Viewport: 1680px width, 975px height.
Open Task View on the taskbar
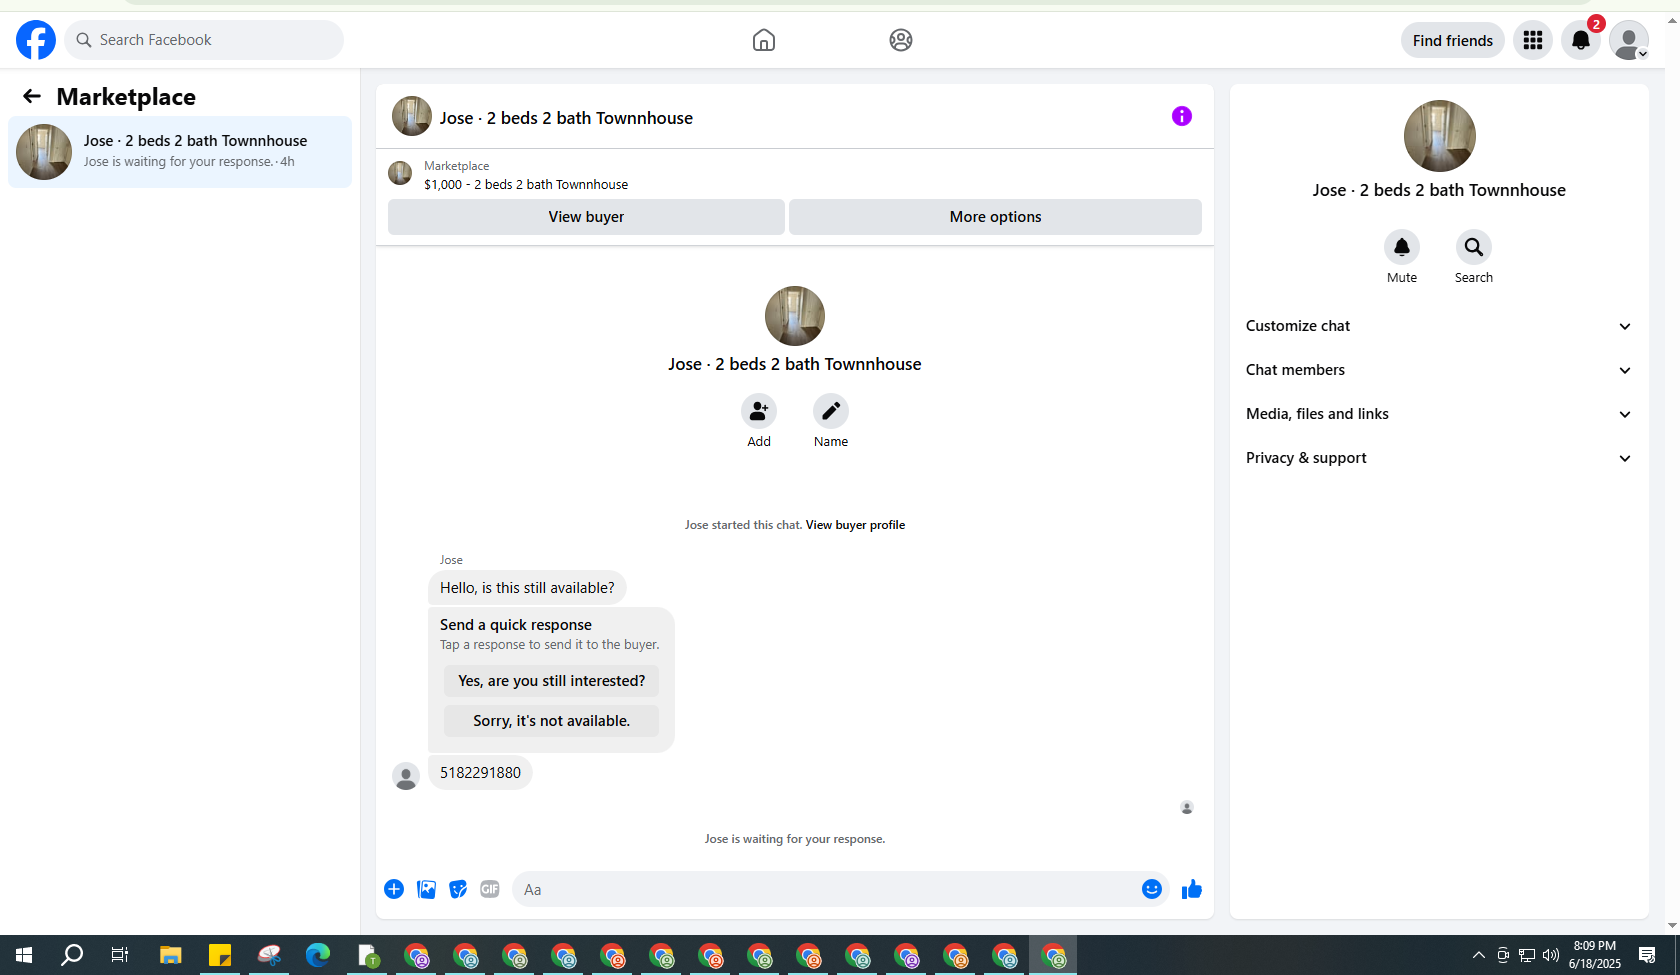(120, 955)
